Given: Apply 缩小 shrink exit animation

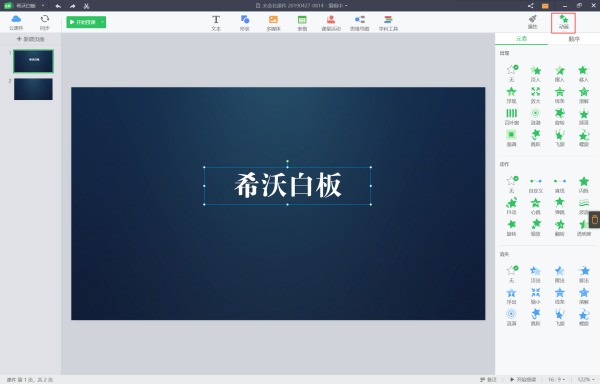Looking at the screenshot, I should pos(535,296).
